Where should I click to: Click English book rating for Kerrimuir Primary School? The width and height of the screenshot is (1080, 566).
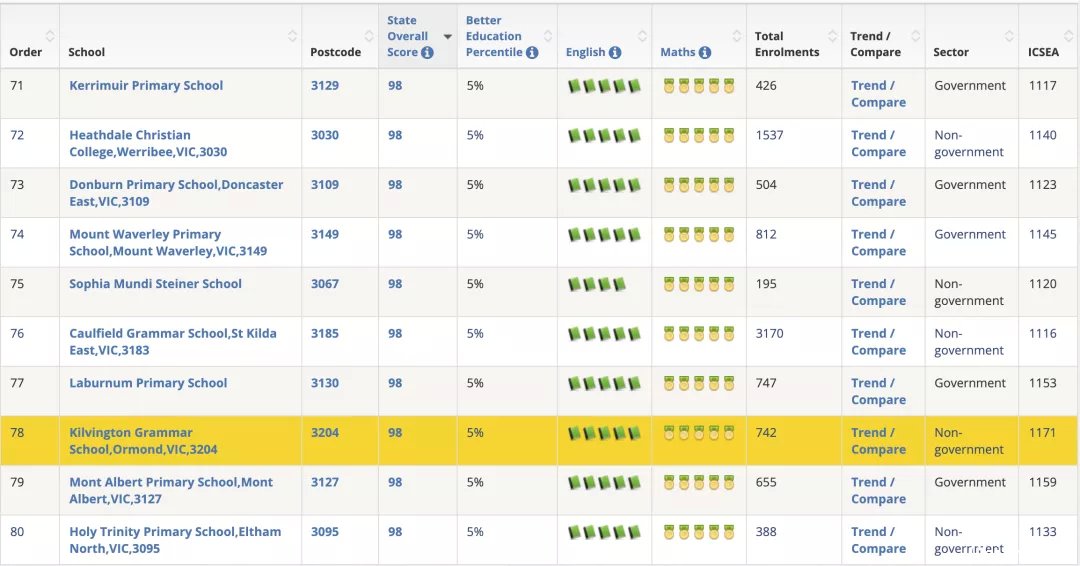click(604, 86)
